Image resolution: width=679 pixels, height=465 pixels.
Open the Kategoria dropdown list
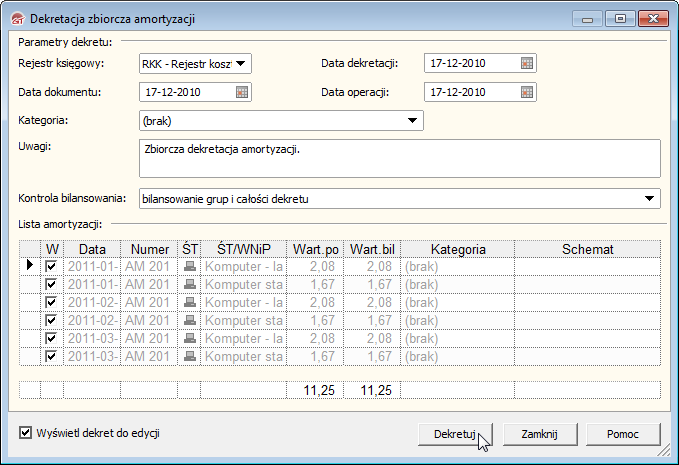coord(413,121)
